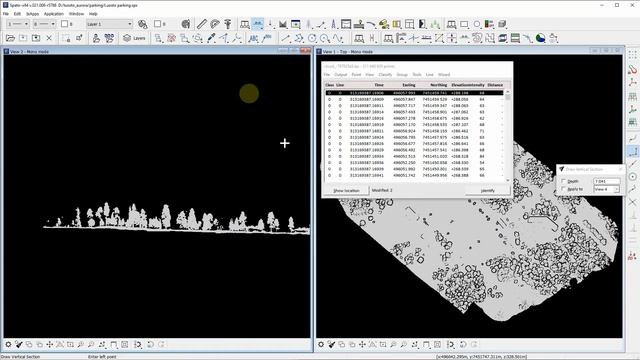Open the Edit menu
The height and width of the screenshot is (360, 640).
coord(17,14)
